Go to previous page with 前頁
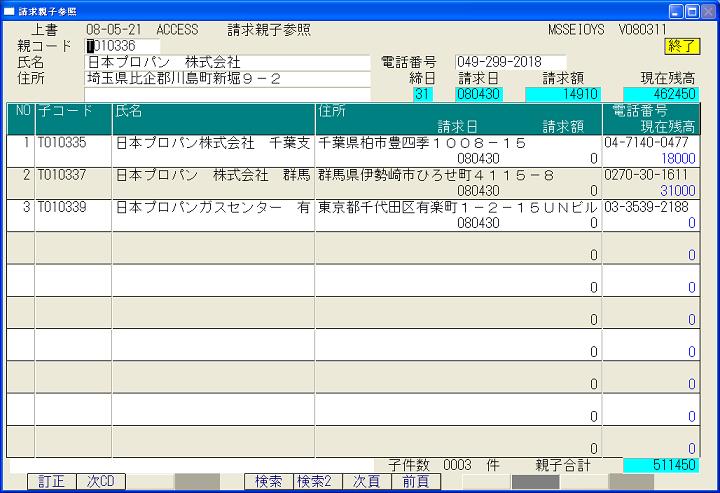Viewport: 720px width, 493px height. click(416, 482)
